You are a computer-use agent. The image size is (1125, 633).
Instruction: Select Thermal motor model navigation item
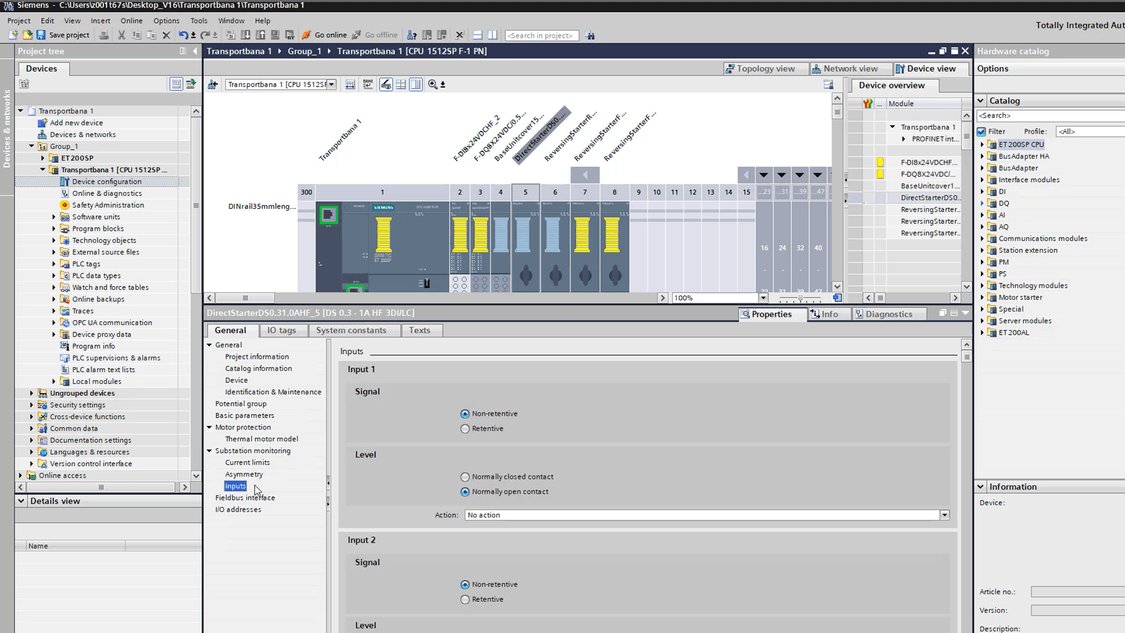click(261, 439)
